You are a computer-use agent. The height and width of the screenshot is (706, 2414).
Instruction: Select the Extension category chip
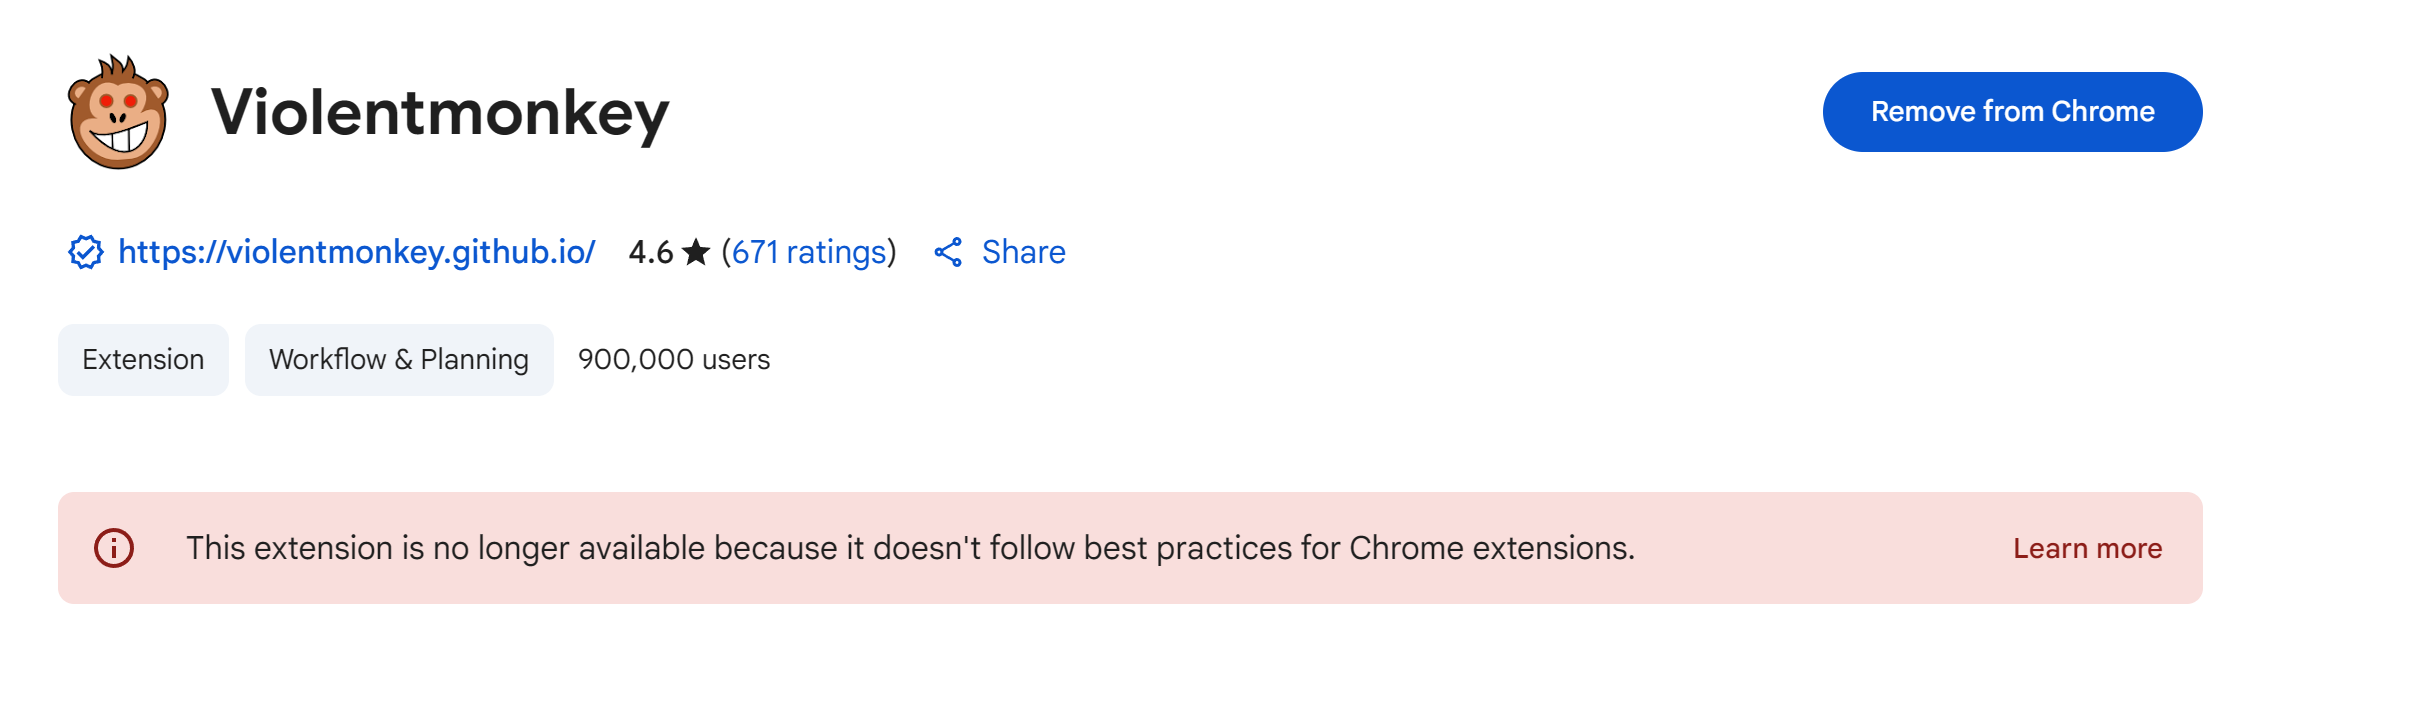point(143,360)
